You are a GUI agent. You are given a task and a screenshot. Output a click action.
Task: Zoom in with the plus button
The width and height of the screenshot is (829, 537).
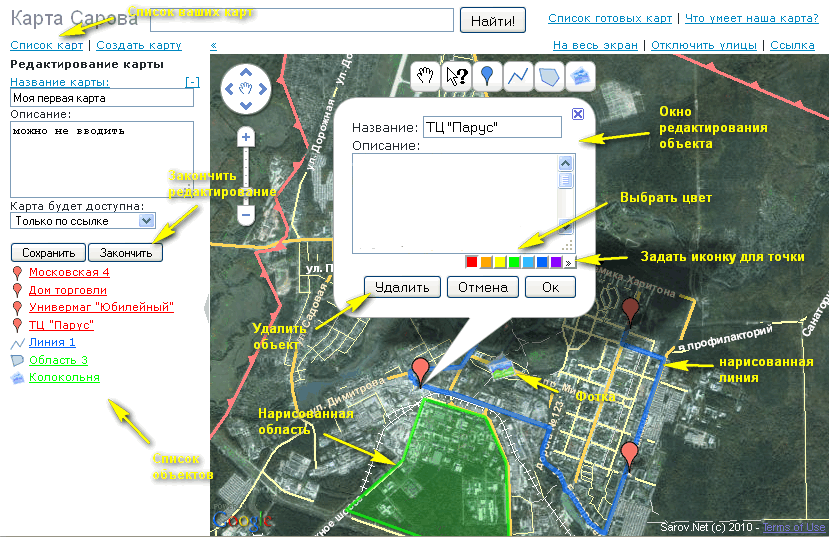(x=246, y=137)
